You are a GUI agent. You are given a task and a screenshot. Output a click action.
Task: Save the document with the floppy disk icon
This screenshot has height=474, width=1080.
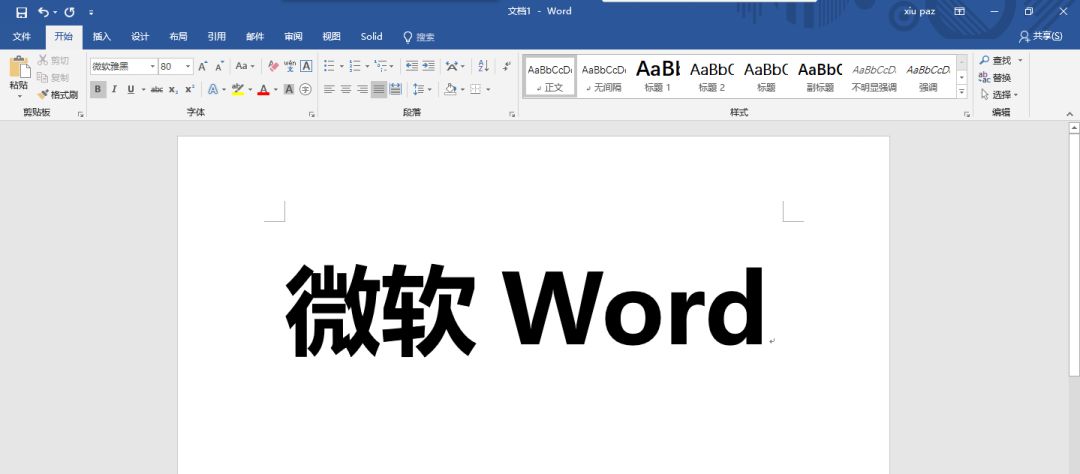pyautogui.click(x=21, y=12)
